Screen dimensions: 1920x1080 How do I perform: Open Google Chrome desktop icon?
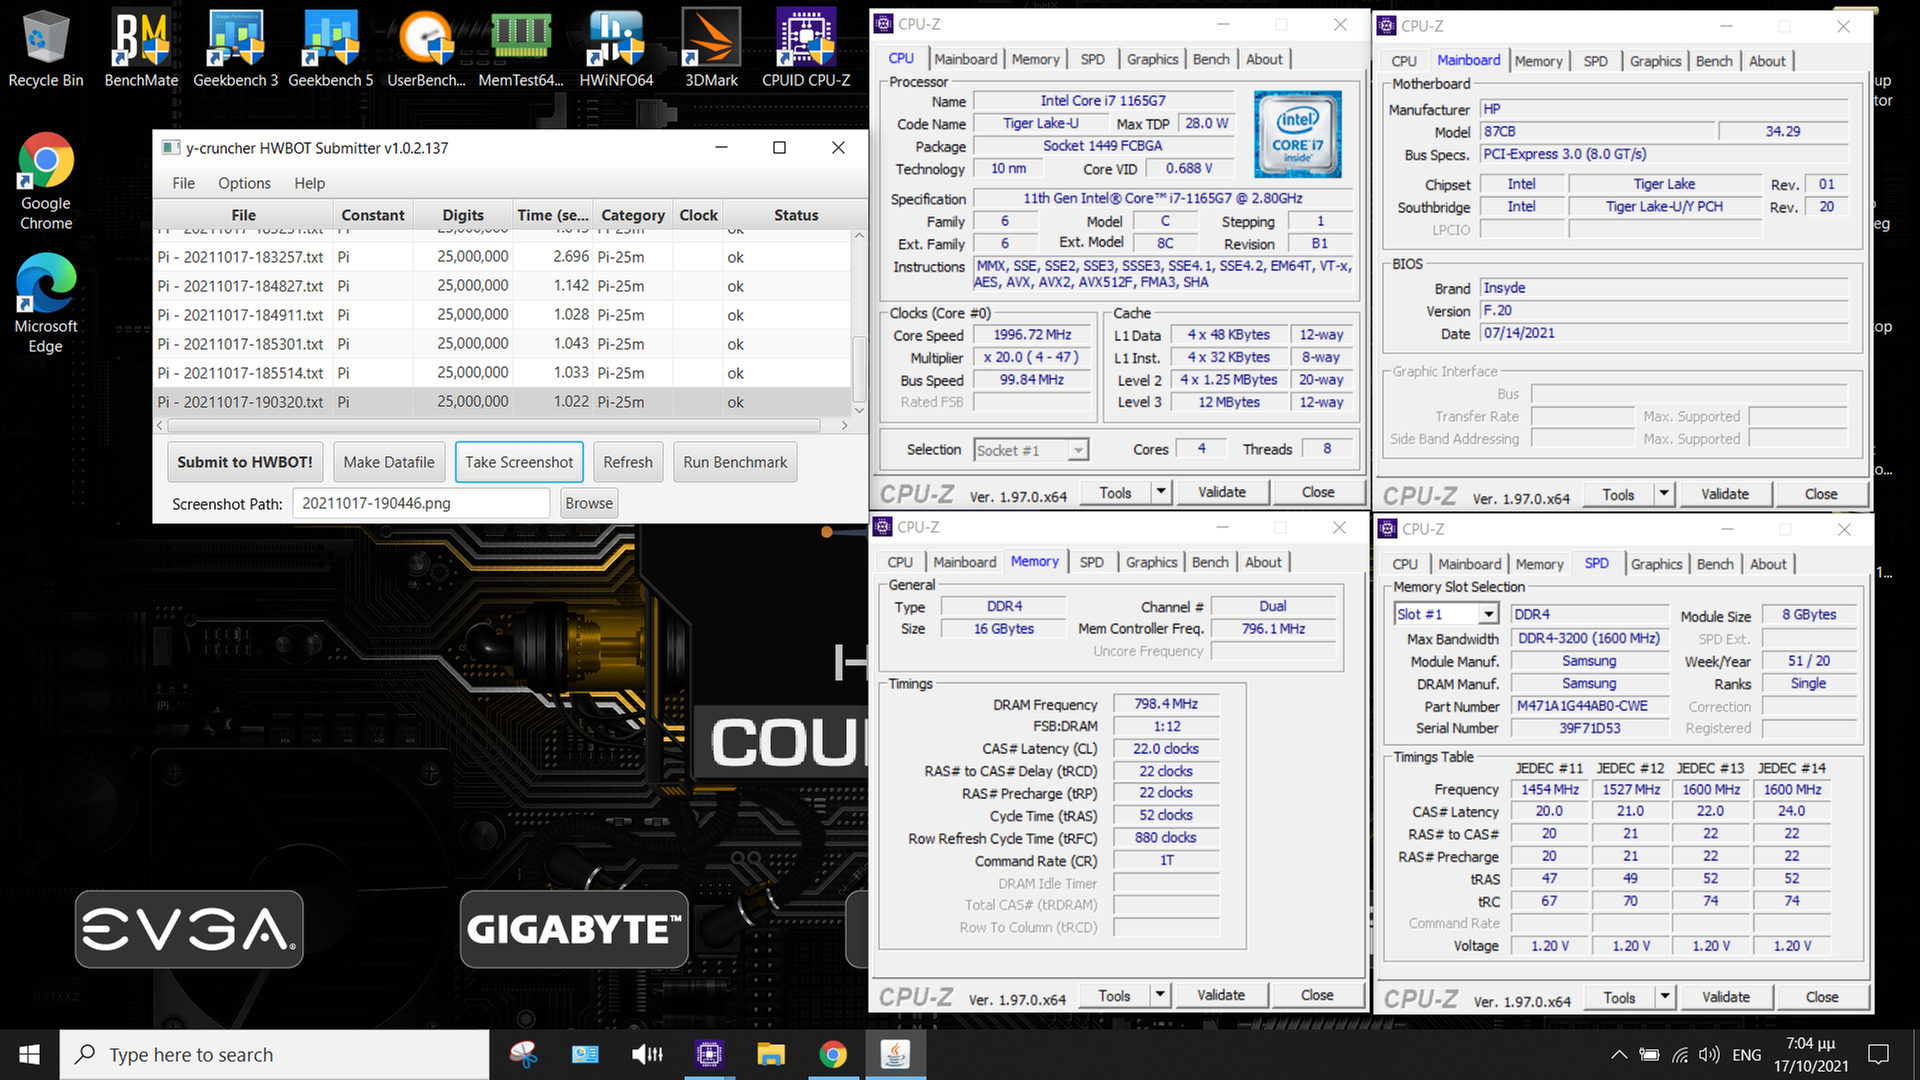[x=46, y=182]
